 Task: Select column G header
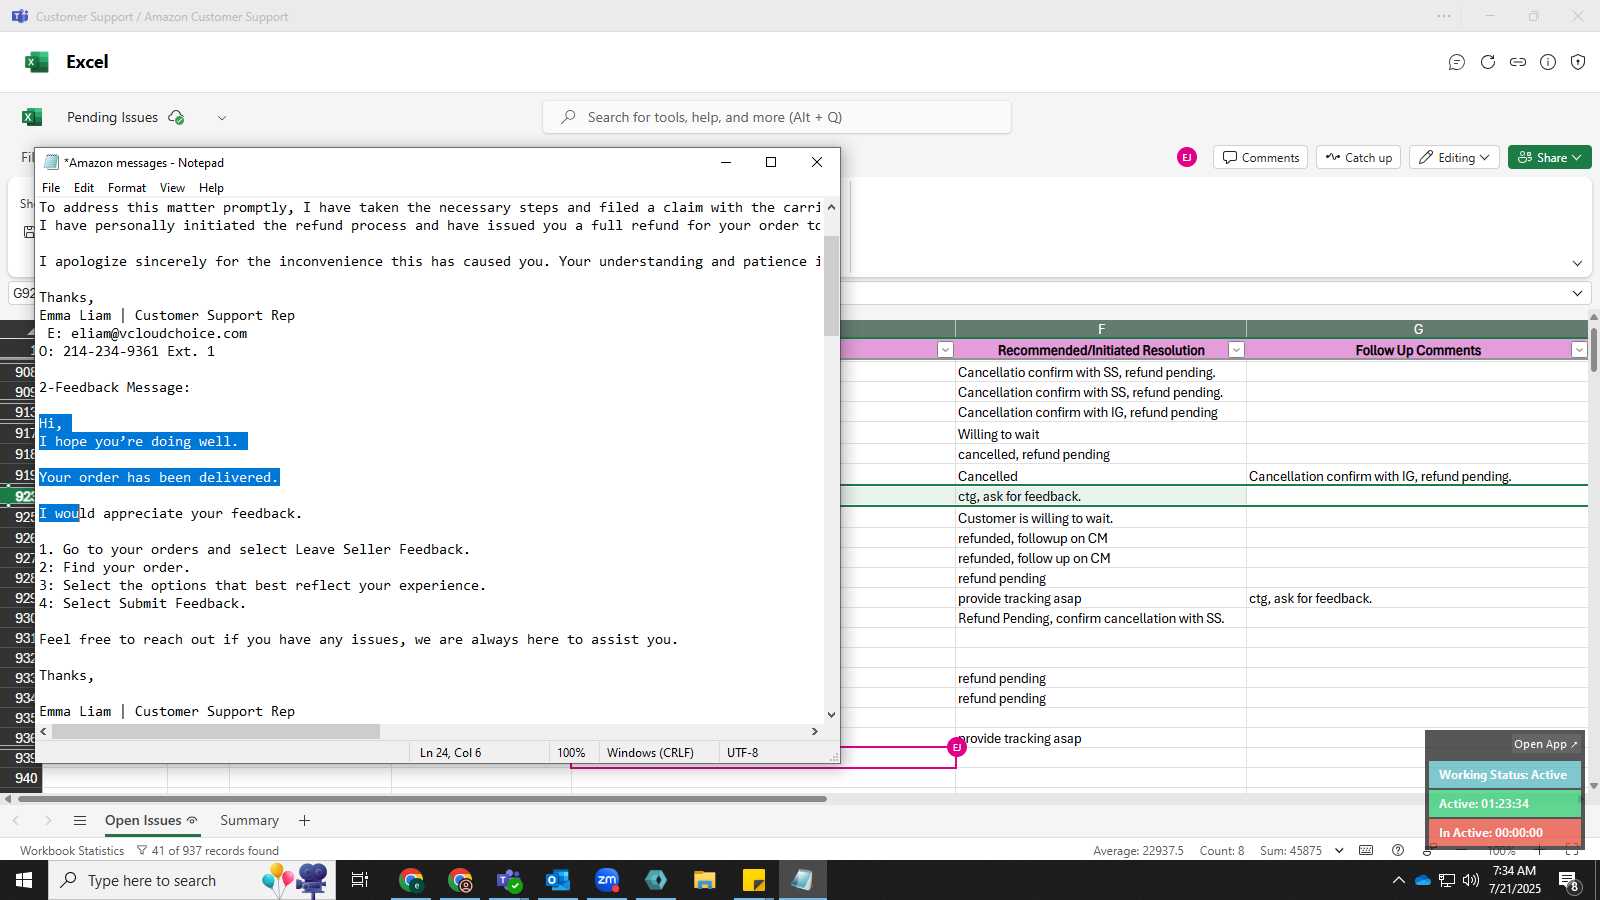coord(1417,329)
